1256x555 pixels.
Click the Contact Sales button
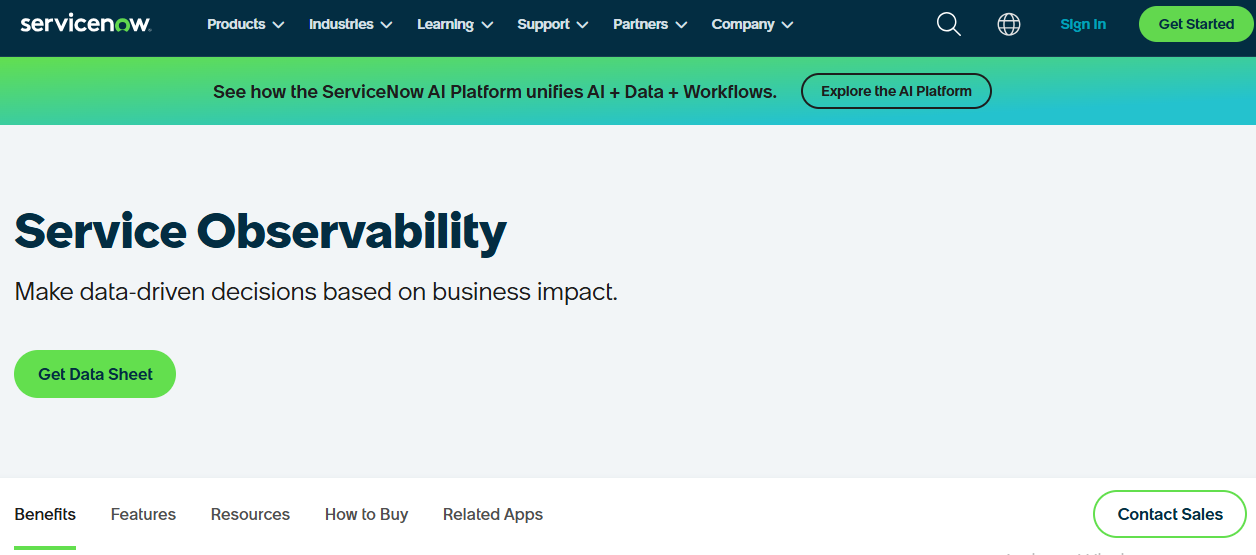coord(1170,514)
